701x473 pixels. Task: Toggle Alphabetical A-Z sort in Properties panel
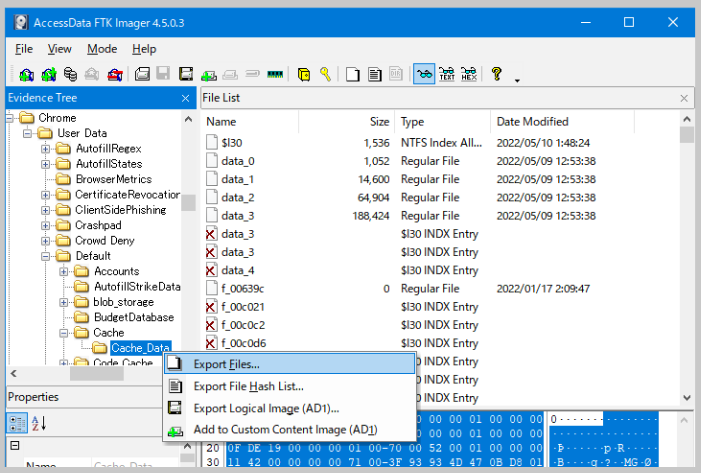click(x=39, y=423)
